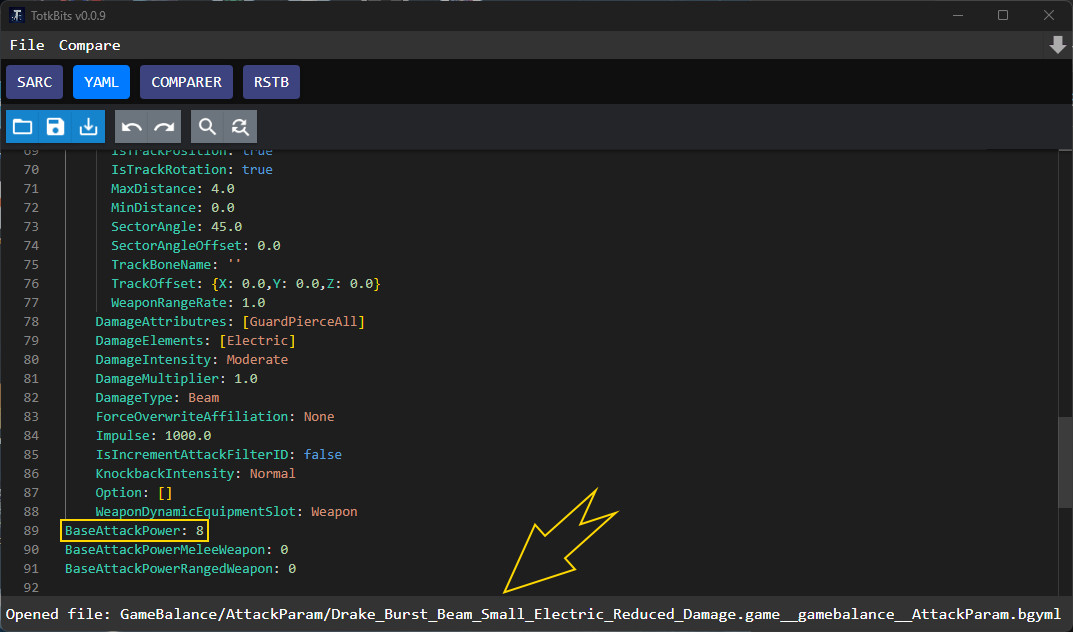Open the File menu
1073x632 pixels.
(x=27, y=45)
